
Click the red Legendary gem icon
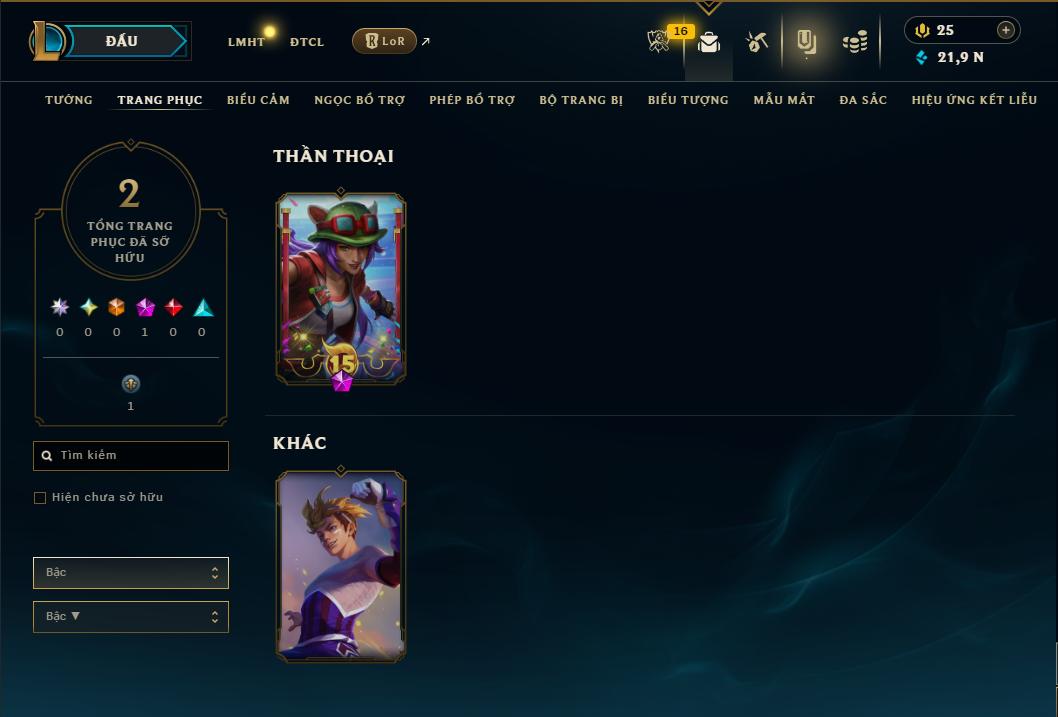click(x=173, y=308)
